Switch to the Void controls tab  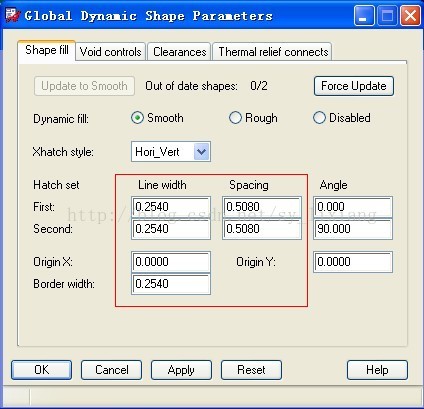[x=111, y=52]
